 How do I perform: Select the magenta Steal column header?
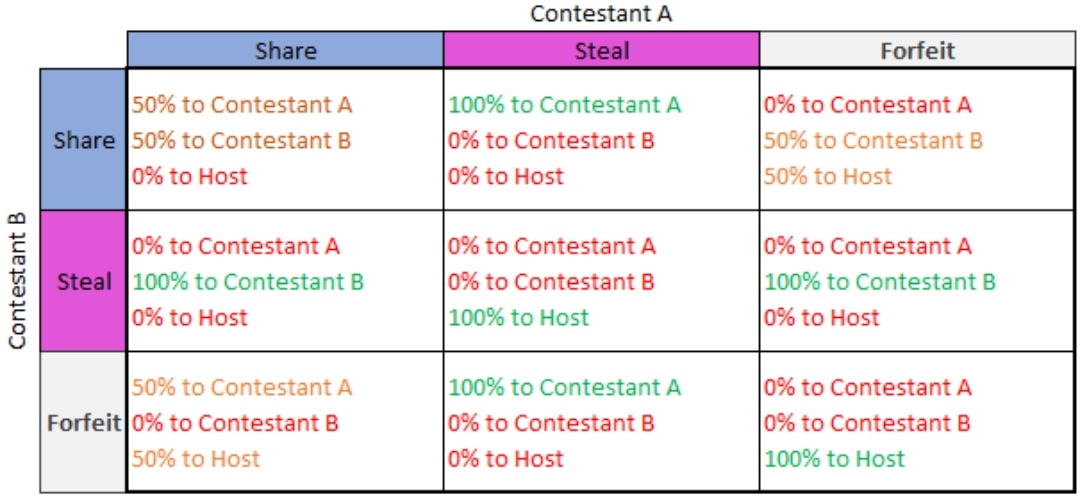(x=601, y=50)
